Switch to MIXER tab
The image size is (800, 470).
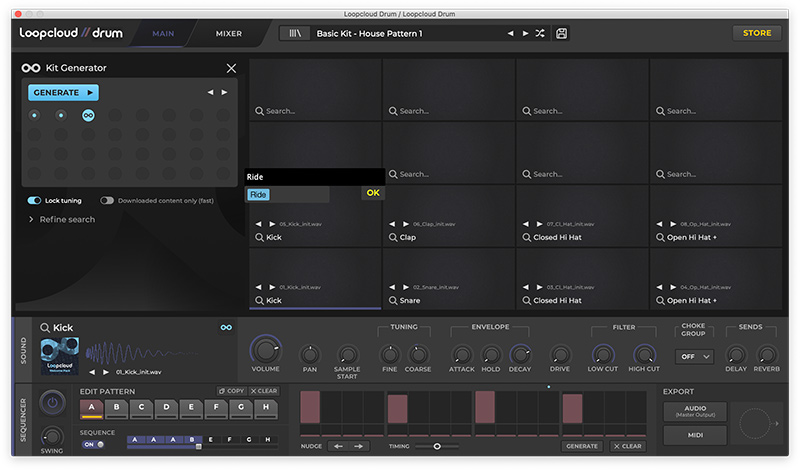click(229, 34)
